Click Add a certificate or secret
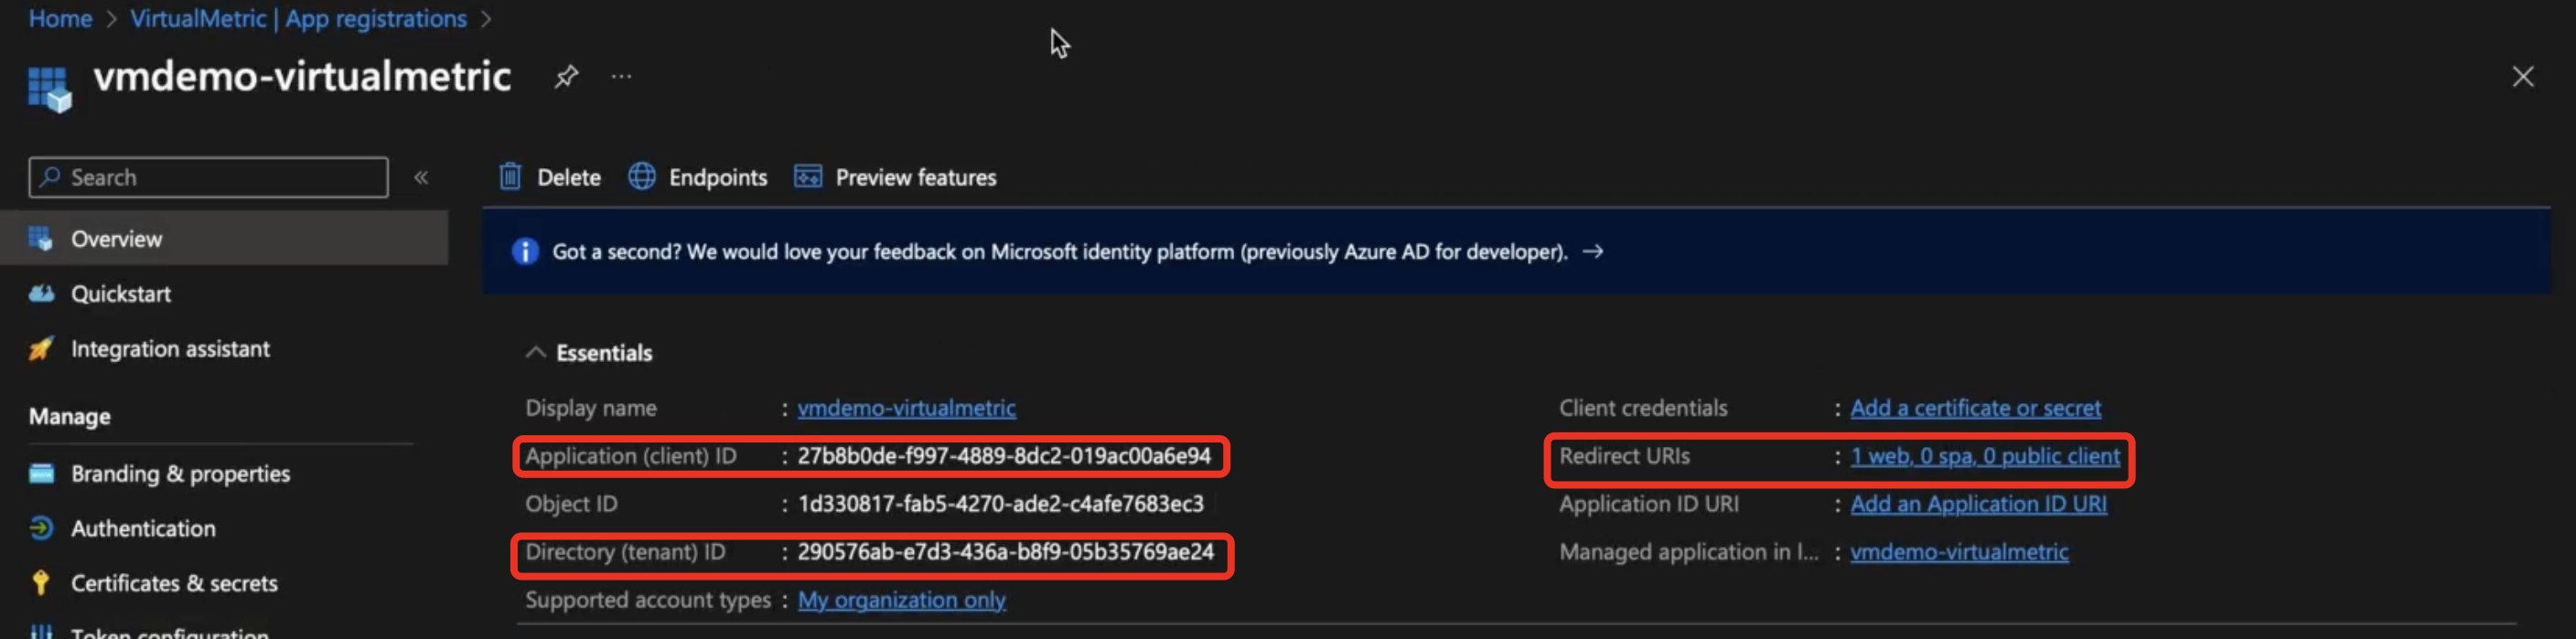The width and height of the screenshot is (2576, 639). (1975, 408)
